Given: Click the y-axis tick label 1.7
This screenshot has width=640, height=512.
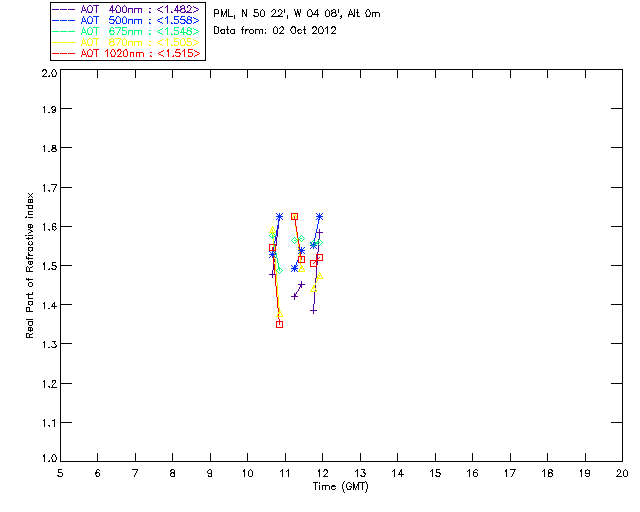Looking at the screenshot, I should coord(50,188).
